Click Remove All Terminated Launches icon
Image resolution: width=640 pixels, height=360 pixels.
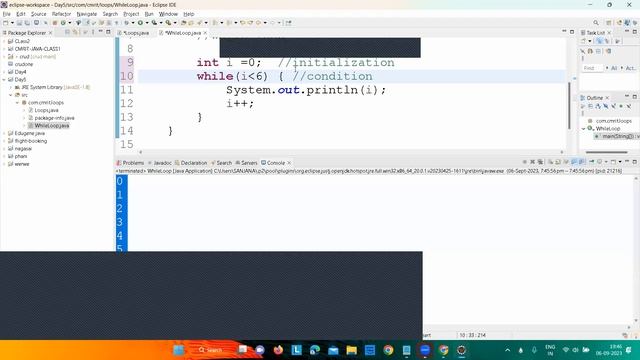[x=540, y=162]
